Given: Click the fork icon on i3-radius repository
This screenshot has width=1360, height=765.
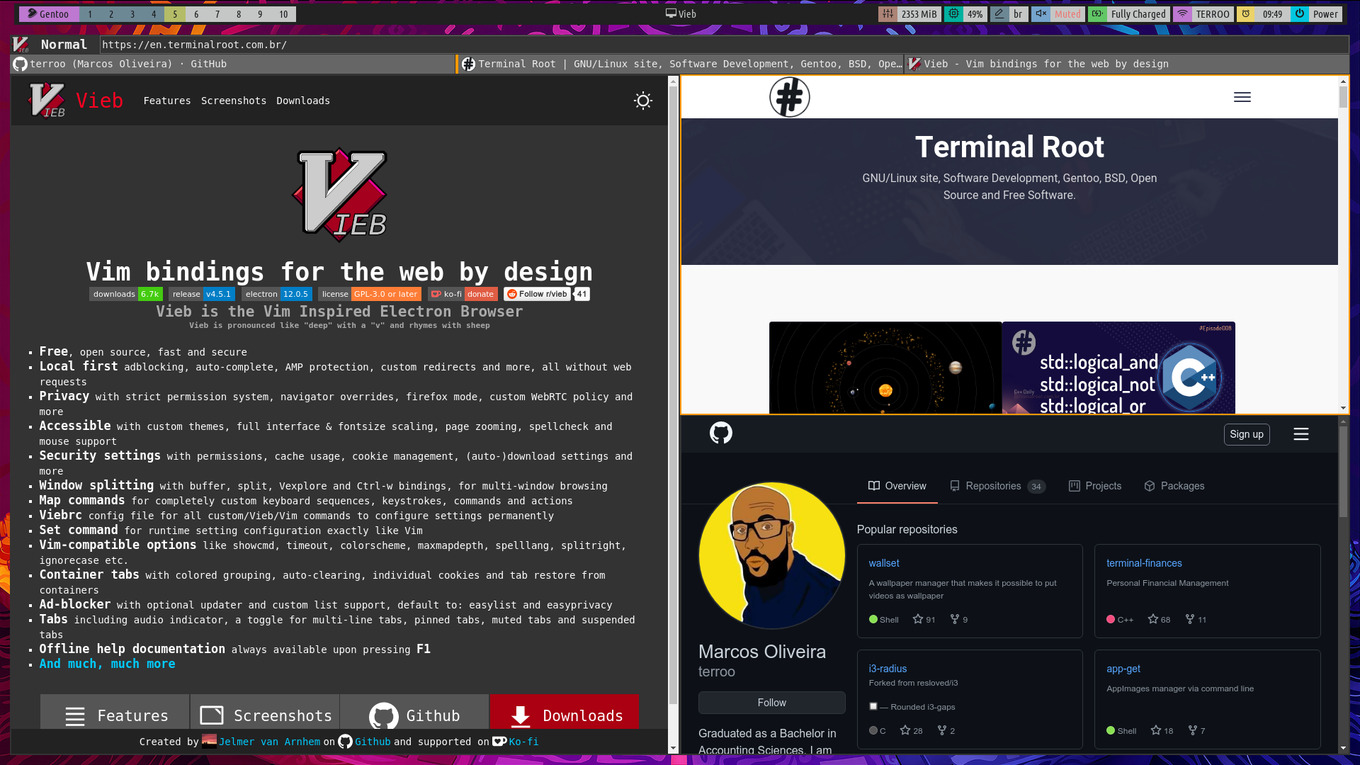Looking at the screenshot, I should coord(942,730).
